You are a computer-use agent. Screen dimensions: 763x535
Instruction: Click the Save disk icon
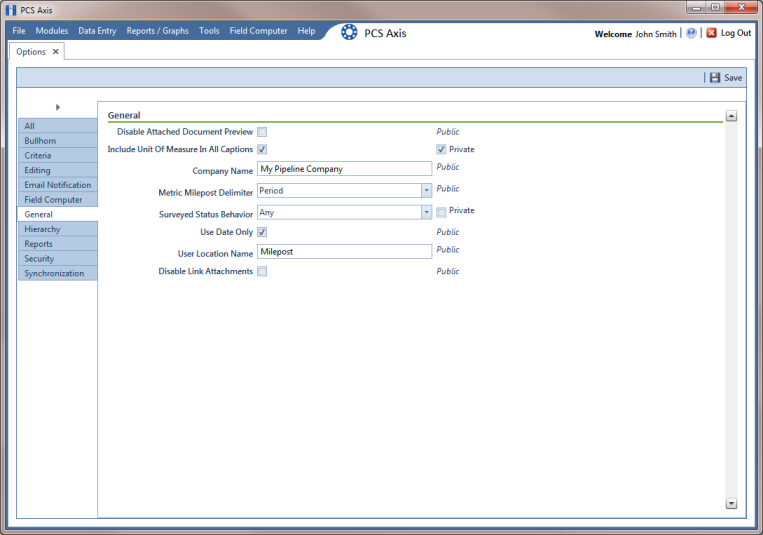click(714, 77)
